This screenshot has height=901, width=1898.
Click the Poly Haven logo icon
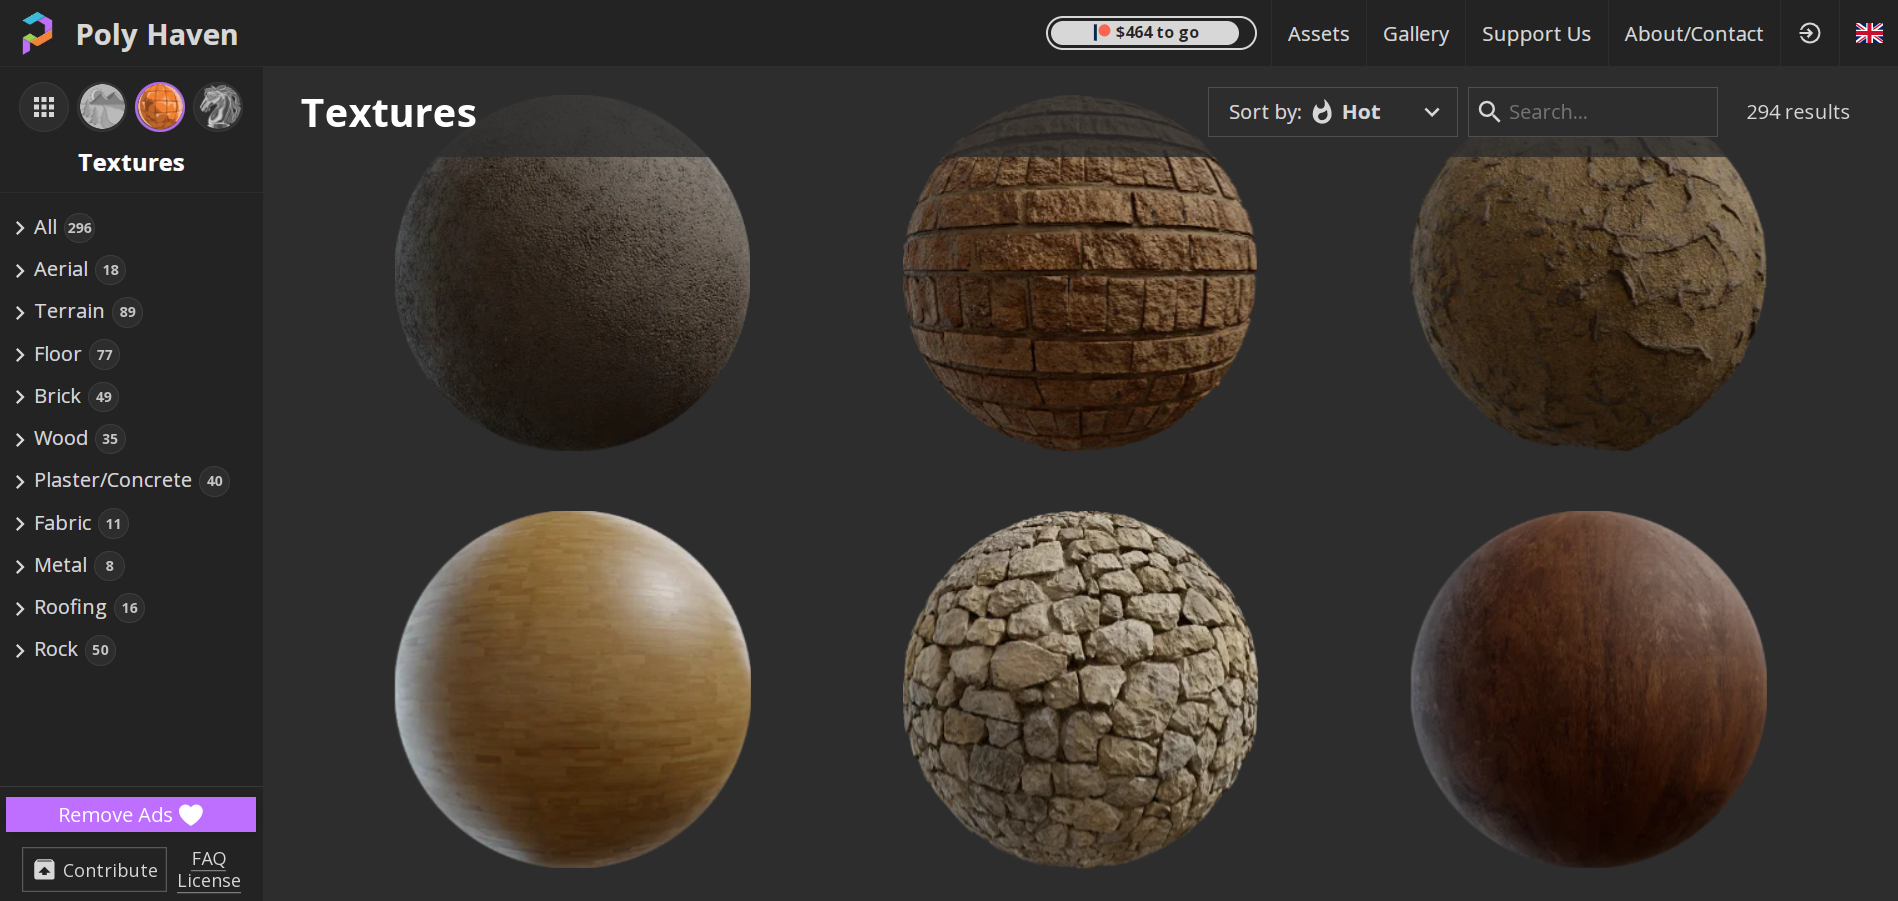(x=37, y=33)
